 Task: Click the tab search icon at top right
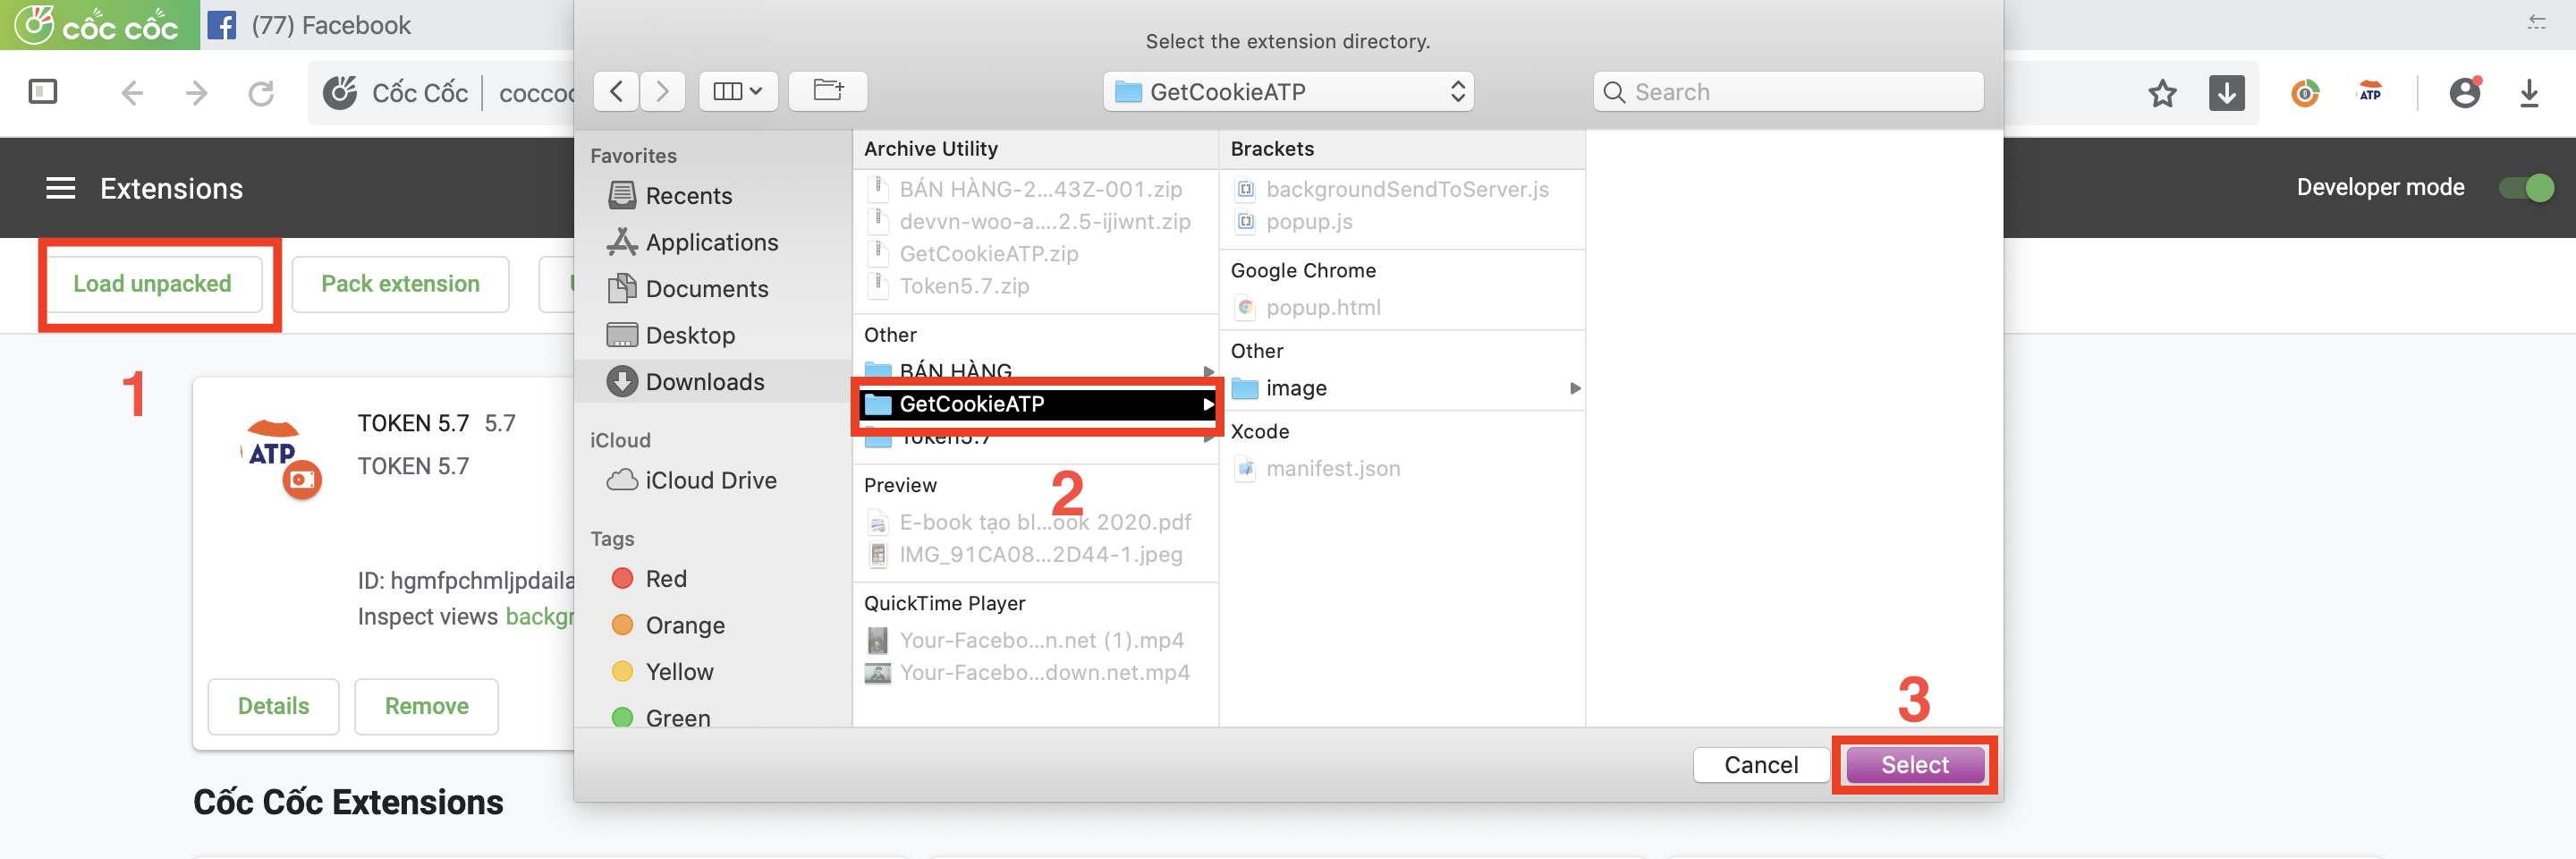tap(2536, 22)
